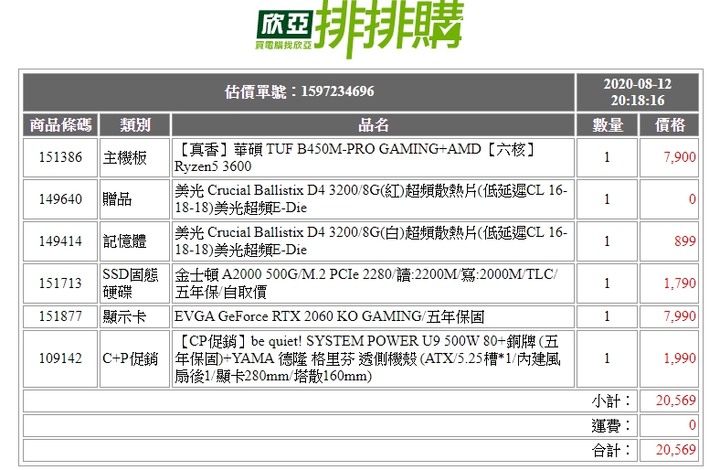Click the 品名 column header

point(373,125)
